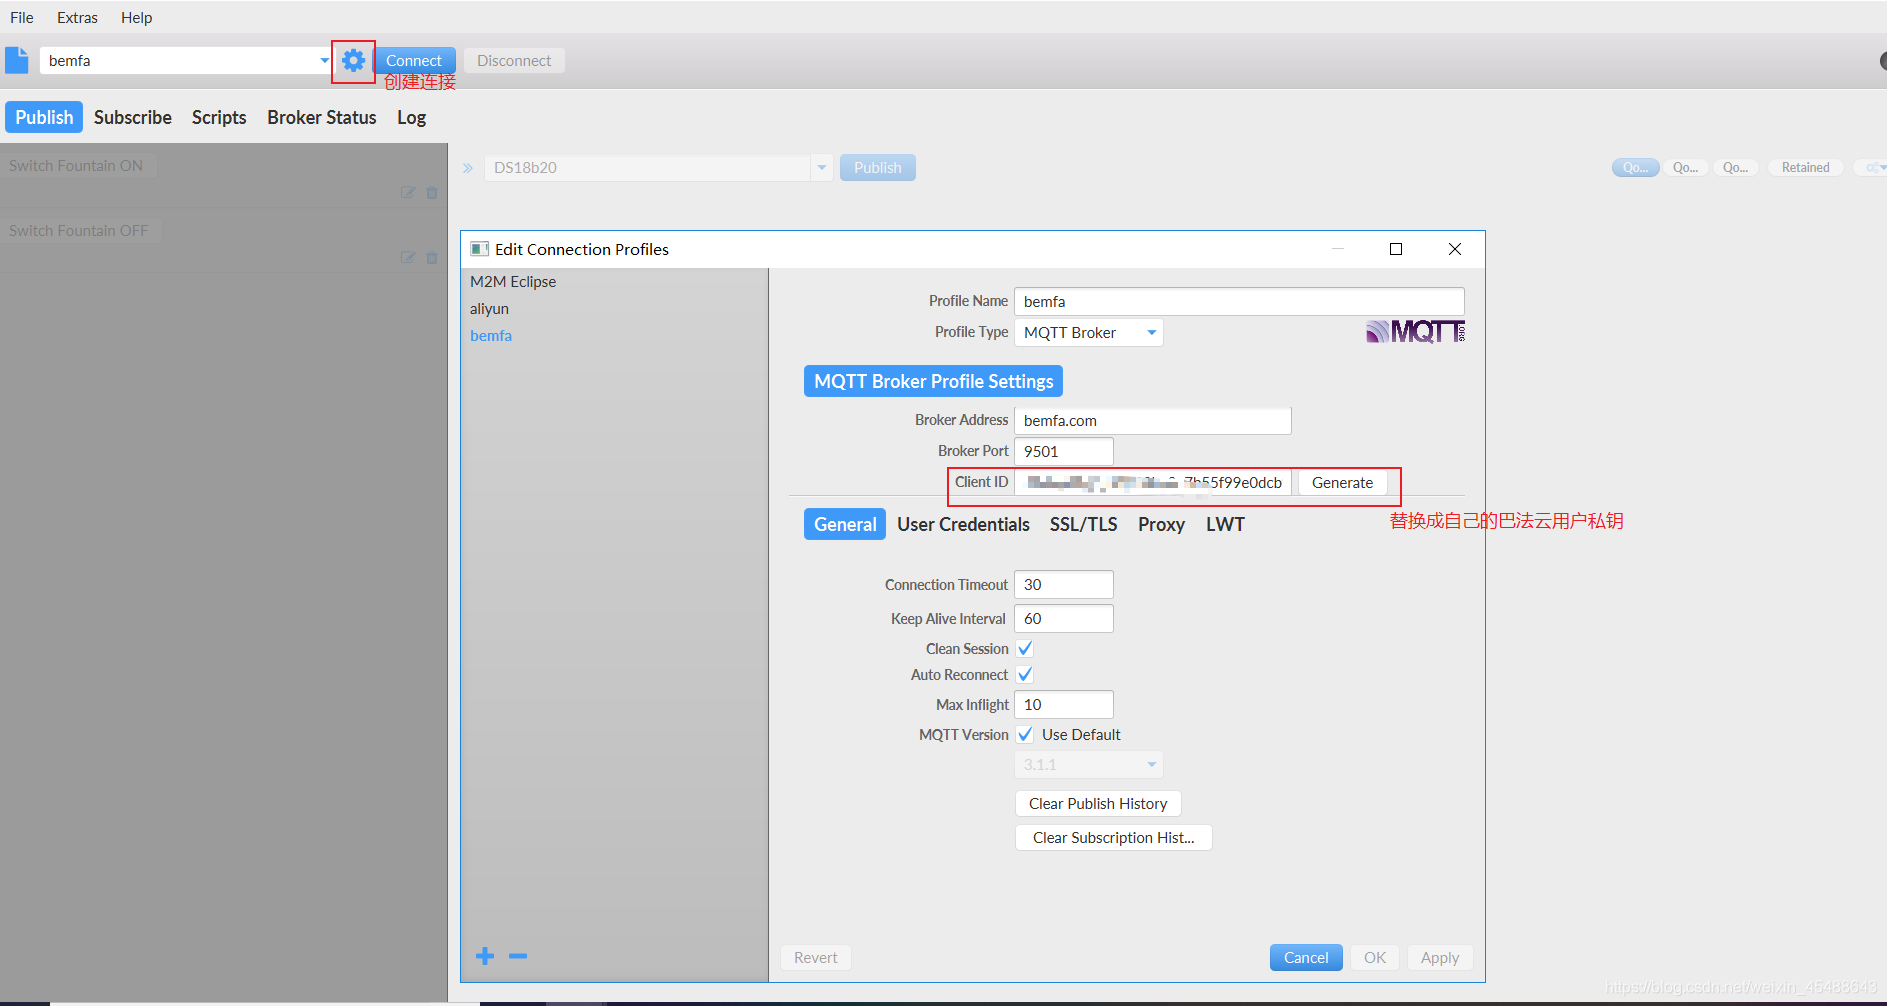
Task: Click the Cancel button
Action: [1306, 958]
